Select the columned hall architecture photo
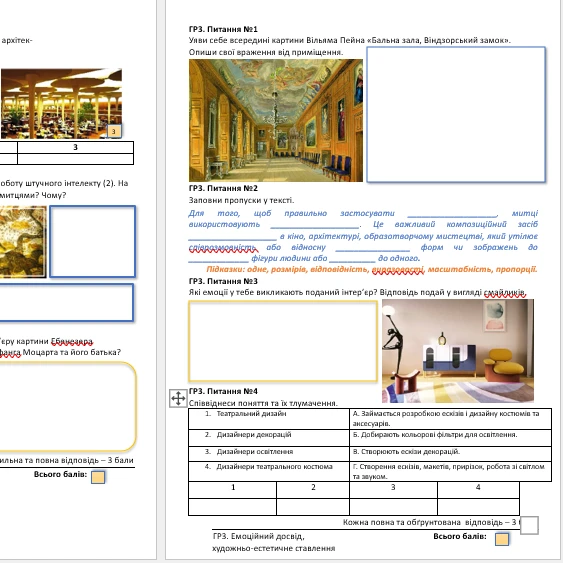This screenshot has width=563, height=563. [x=61, y=103]
